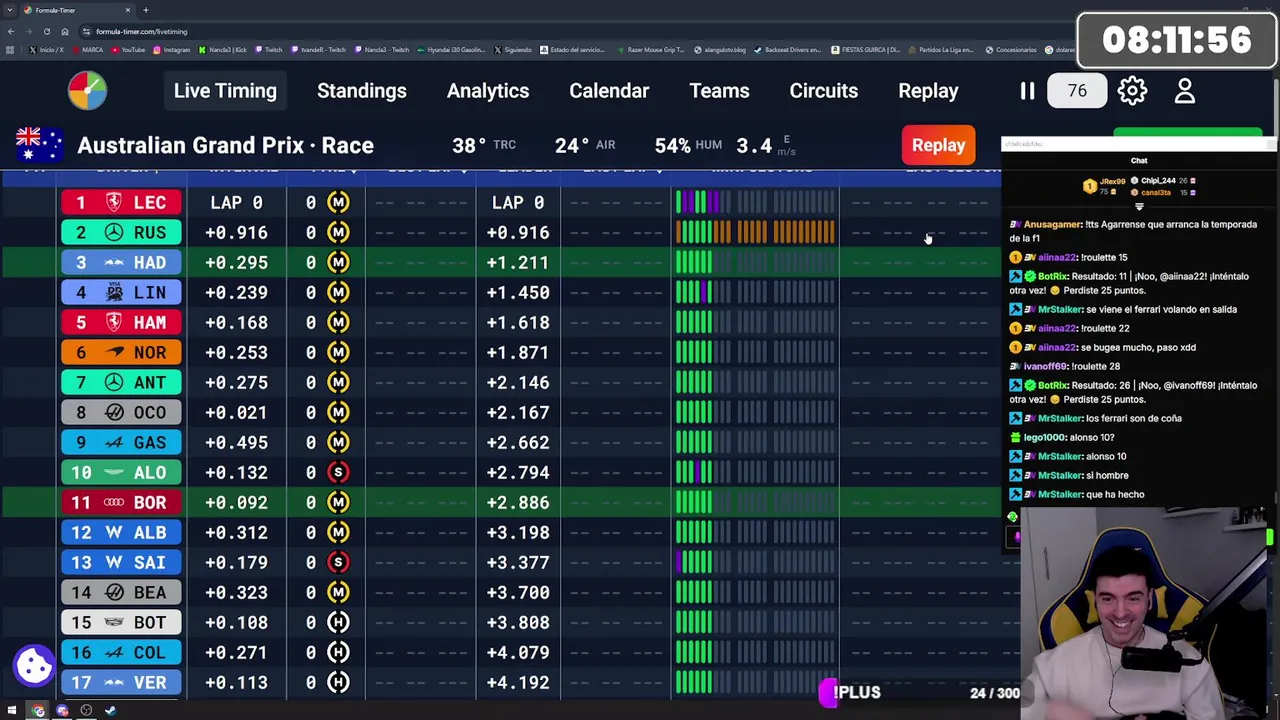Click the browser address bar URL
The width and height of the screenshot is (1280, 720).
pos(141,31)
